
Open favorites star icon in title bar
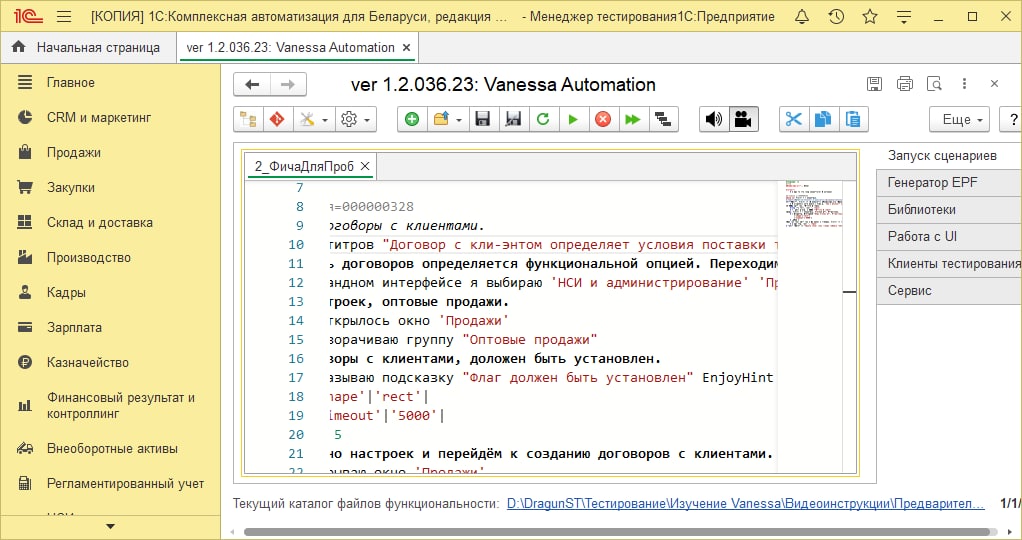click(869, 16)
